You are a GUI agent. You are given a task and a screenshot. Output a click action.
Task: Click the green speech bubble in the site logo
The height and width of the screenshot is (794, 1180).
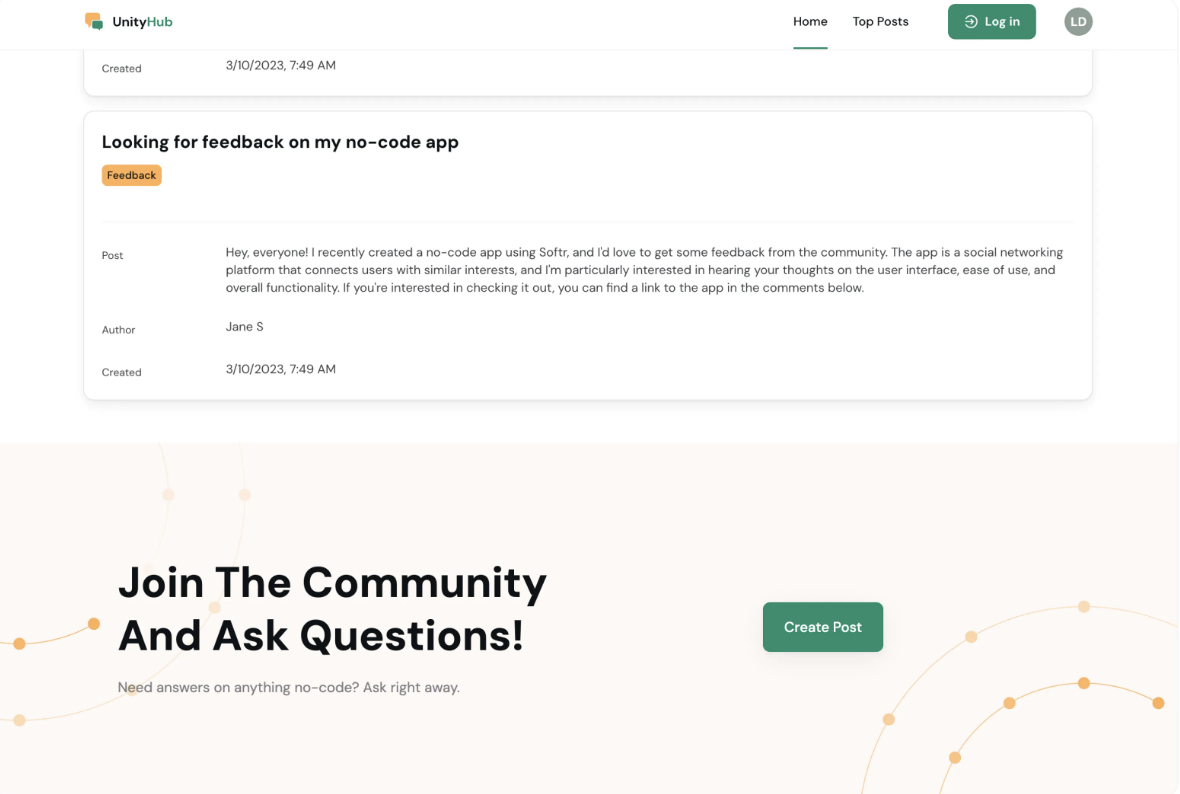coord(97,25)
